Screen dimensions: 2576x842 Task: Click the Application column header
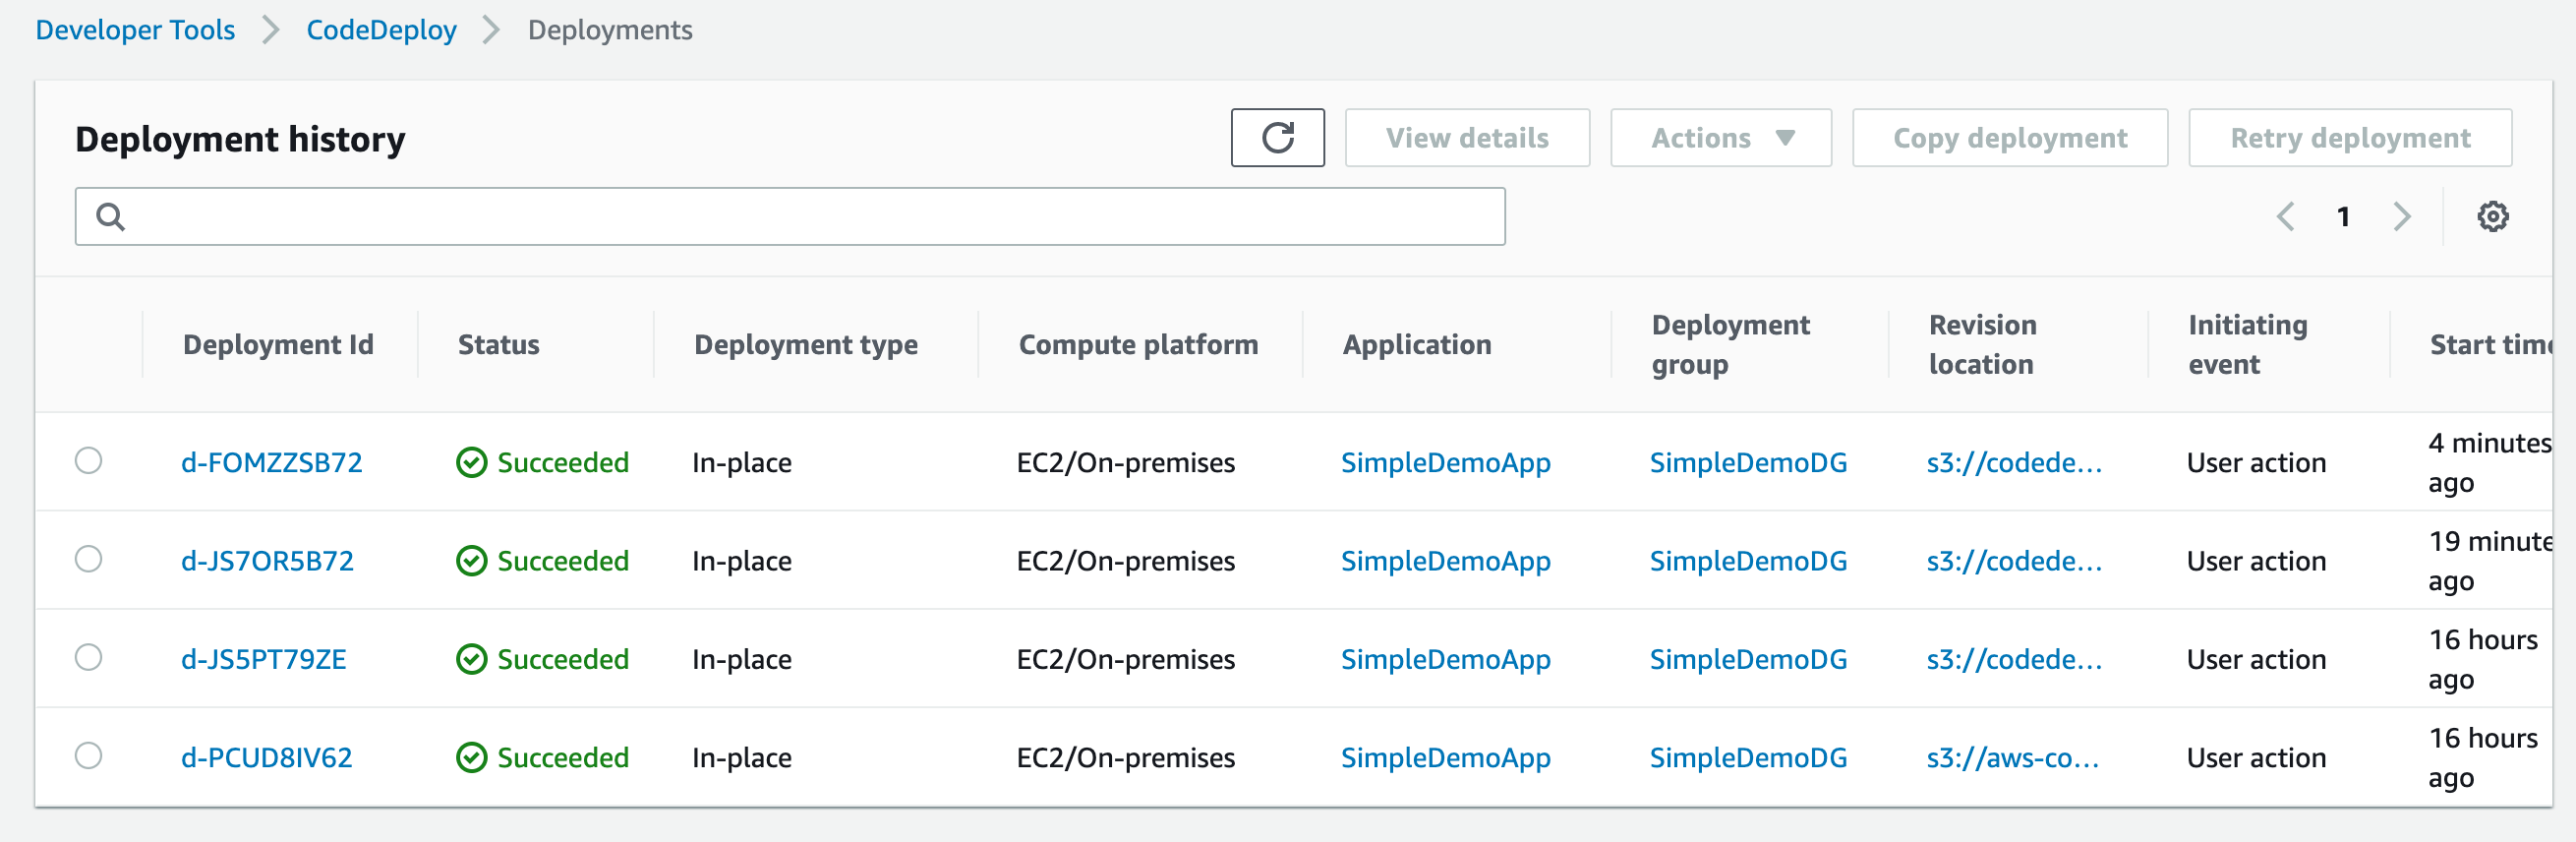pyautogui.click(x=1416, y=344)
